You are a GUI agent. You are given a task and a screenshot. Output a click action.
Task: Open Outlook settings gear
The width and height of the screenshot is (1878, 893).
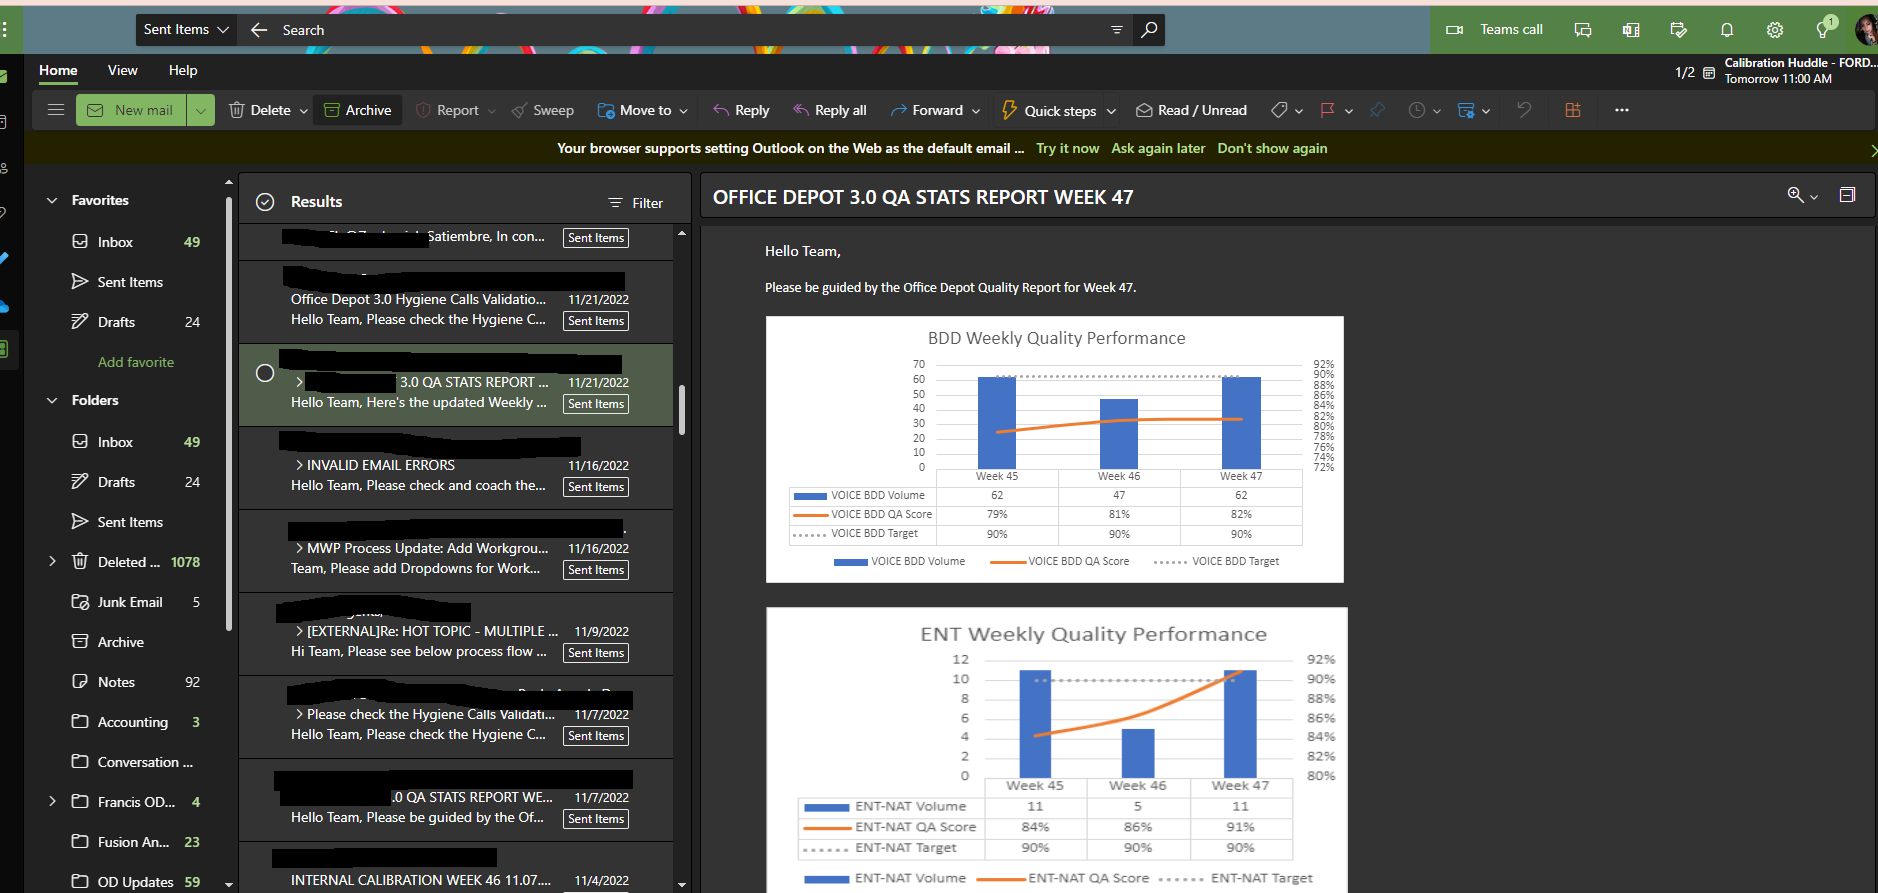tap(1775, 30)
